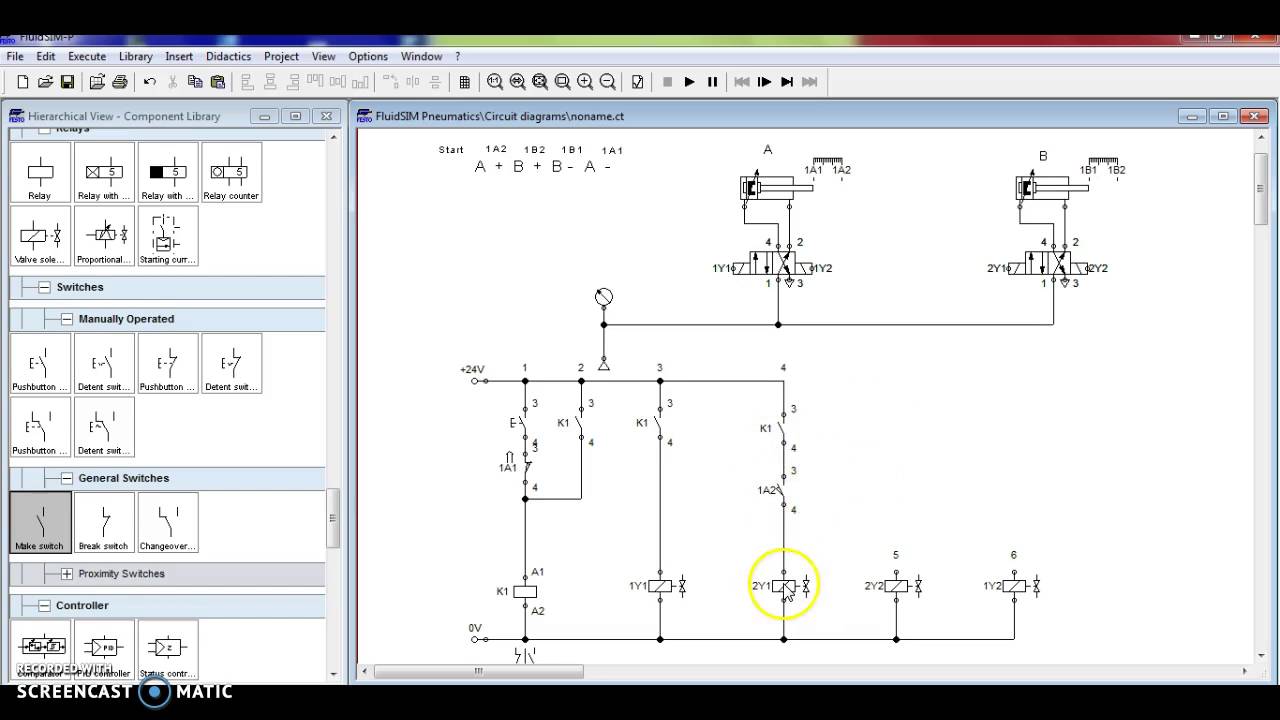1280x720 pixels.
Task: Collapse the General Switches group
Action: [67, 478]
